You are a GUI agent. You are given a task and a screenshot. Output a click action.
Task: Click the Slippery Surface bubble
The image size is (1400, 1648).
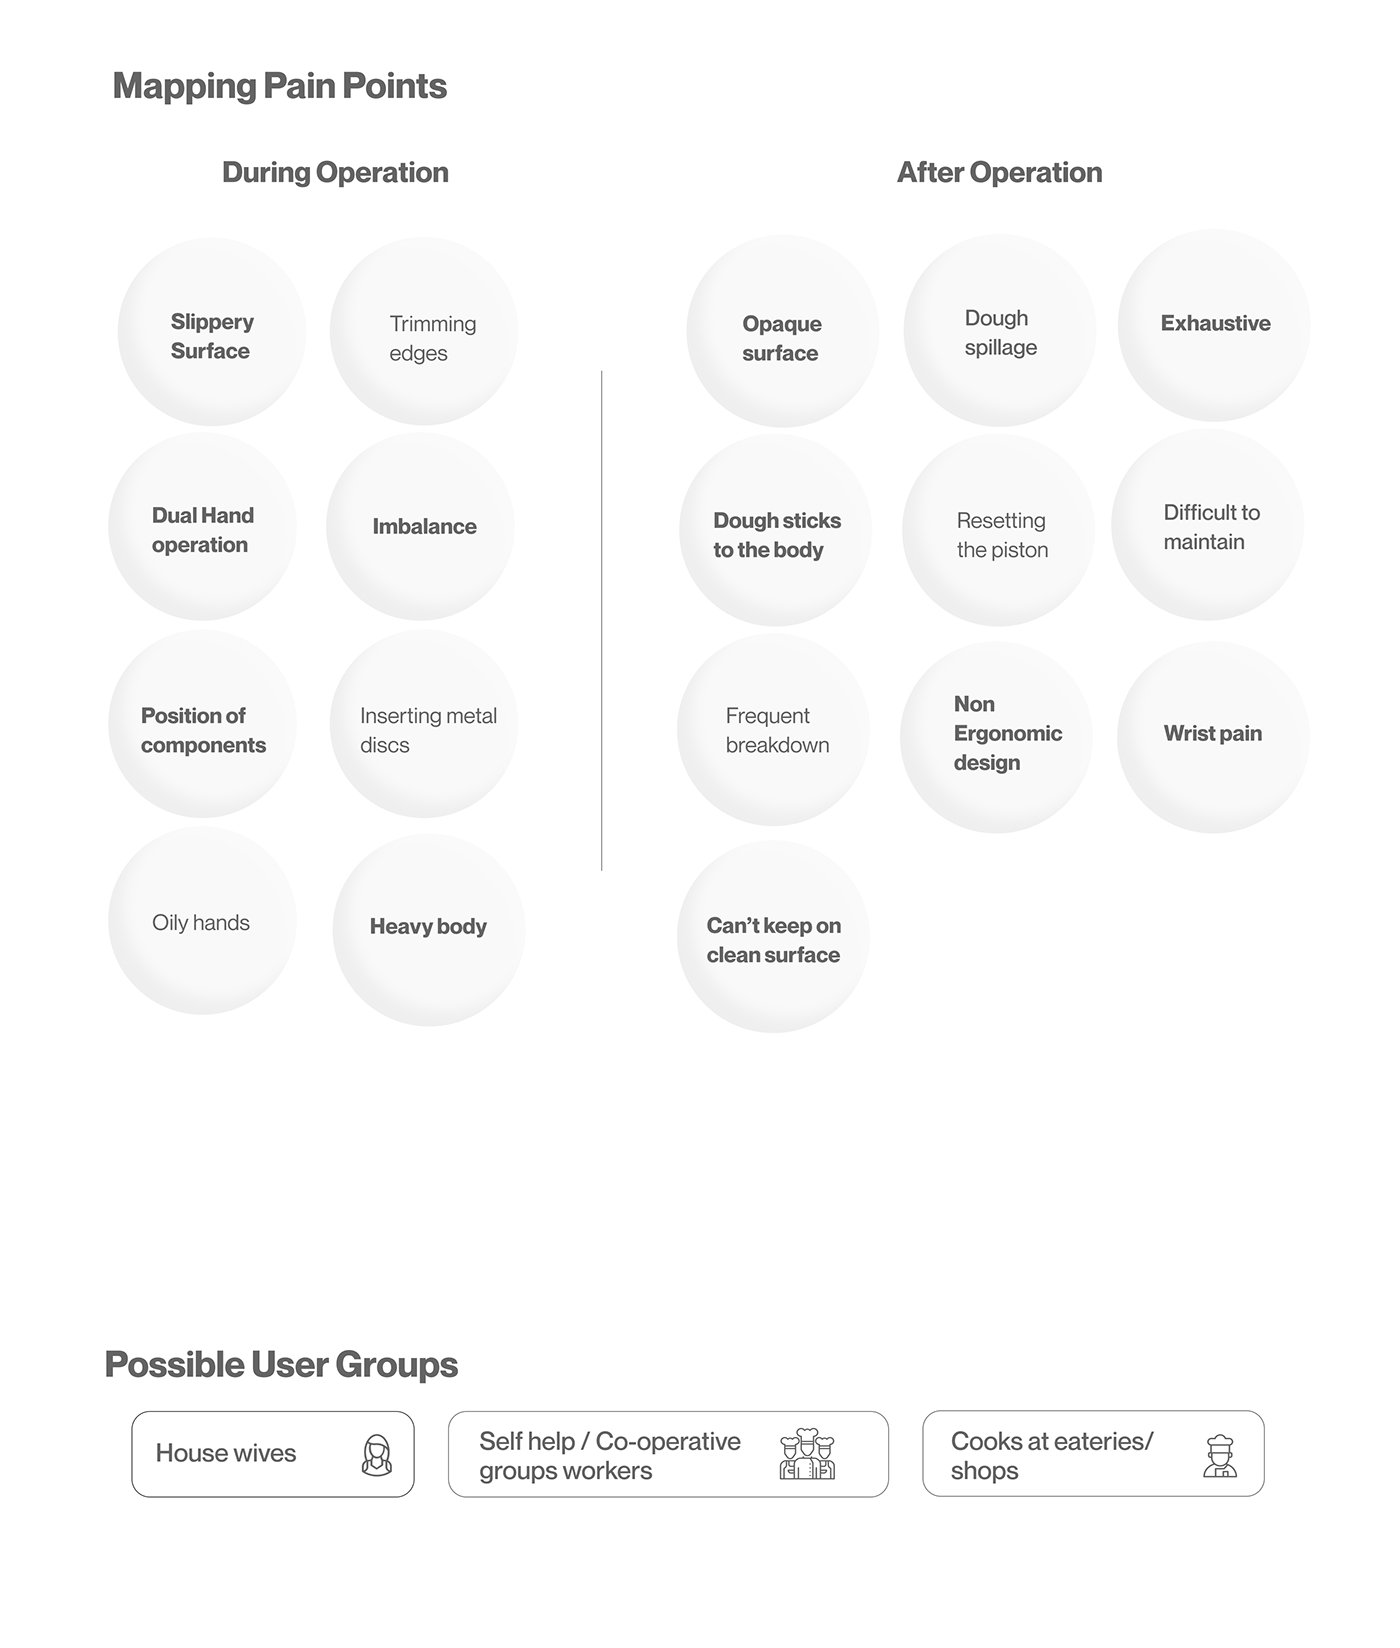(212, 333)
